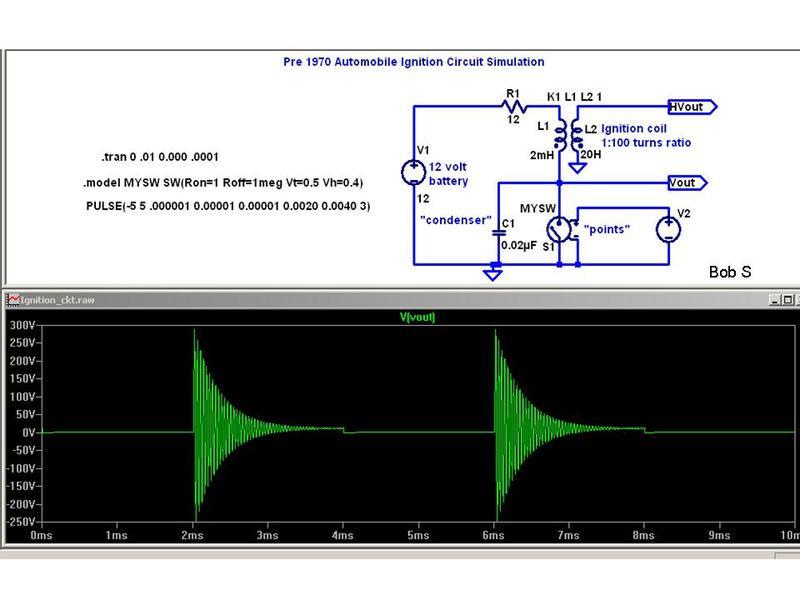Click the MYSW switch model label
Screen dimensions: 800x600
point(538,208)
